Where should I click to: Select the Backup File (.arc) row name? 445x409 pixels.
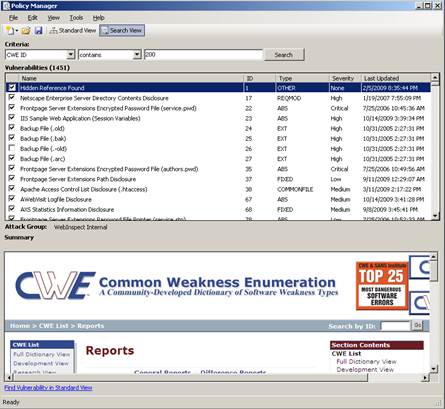[43, 159]
